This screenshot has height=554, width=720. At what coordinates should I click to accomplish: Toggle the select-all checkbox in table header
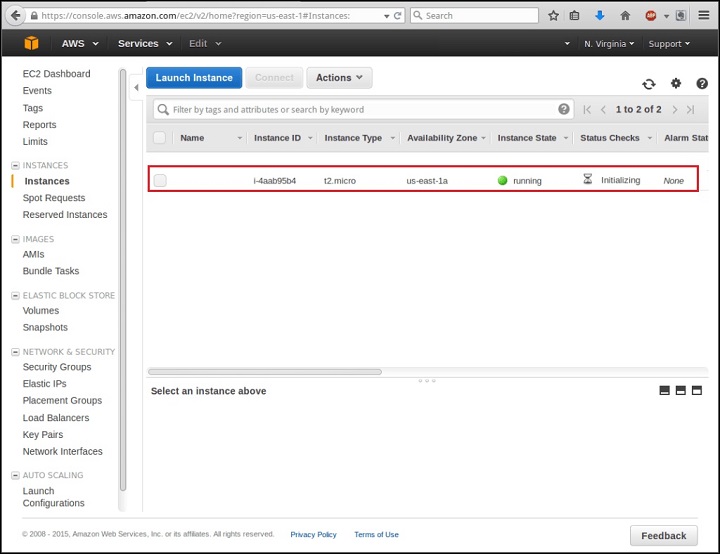tap(159, 137)
